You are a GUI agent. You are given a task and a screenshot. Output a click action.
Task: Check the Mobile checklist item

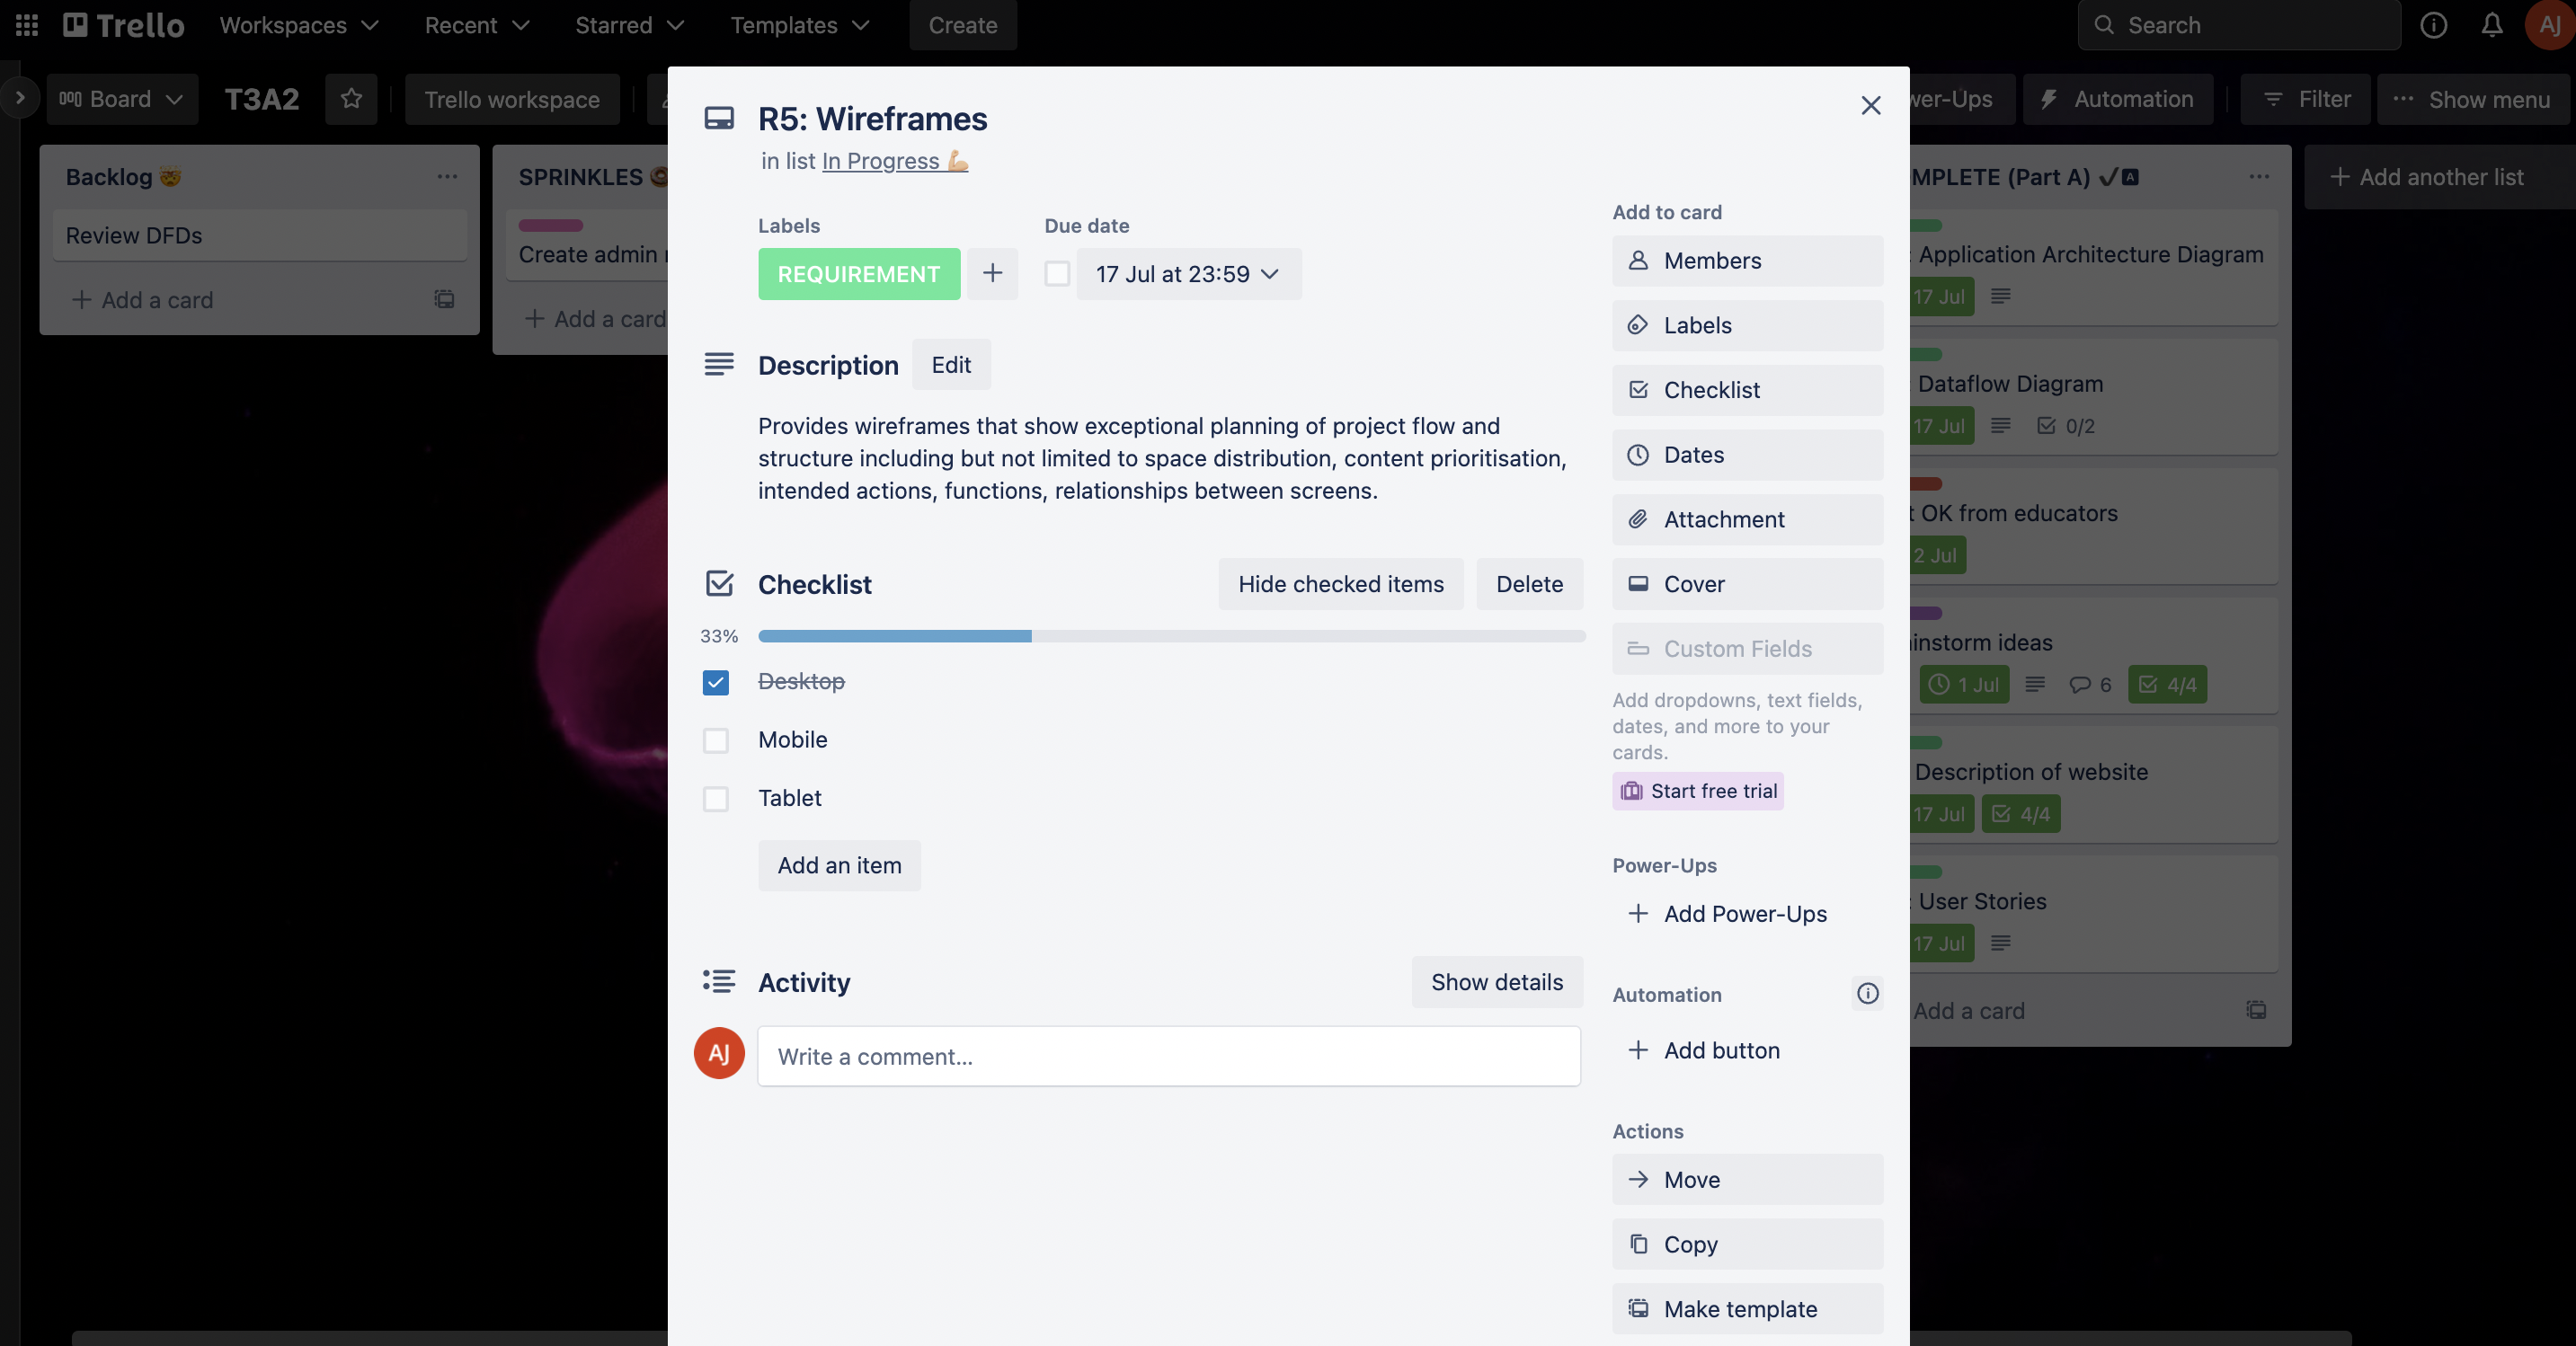pyautogui.click(x=715, y=740)
